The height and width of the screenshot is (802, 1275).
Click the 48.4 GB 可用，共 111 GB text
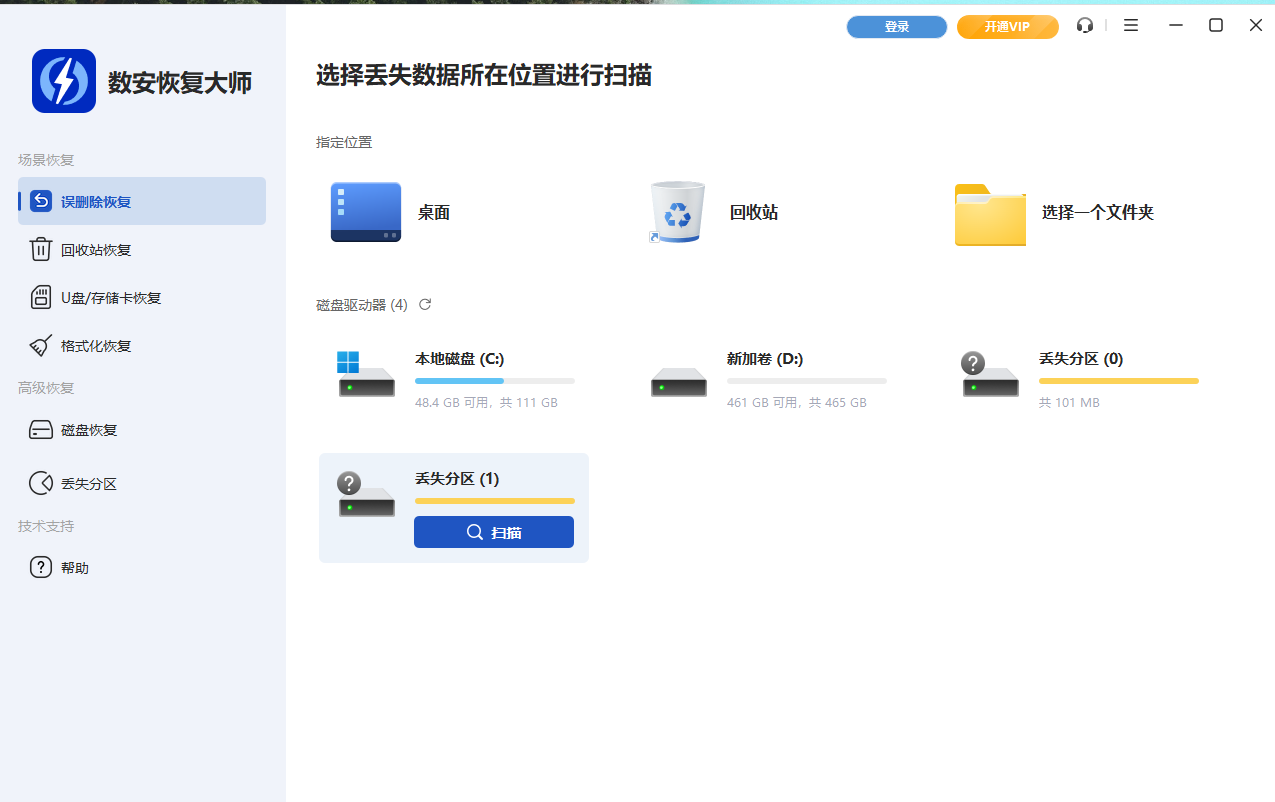click(486, 402)
